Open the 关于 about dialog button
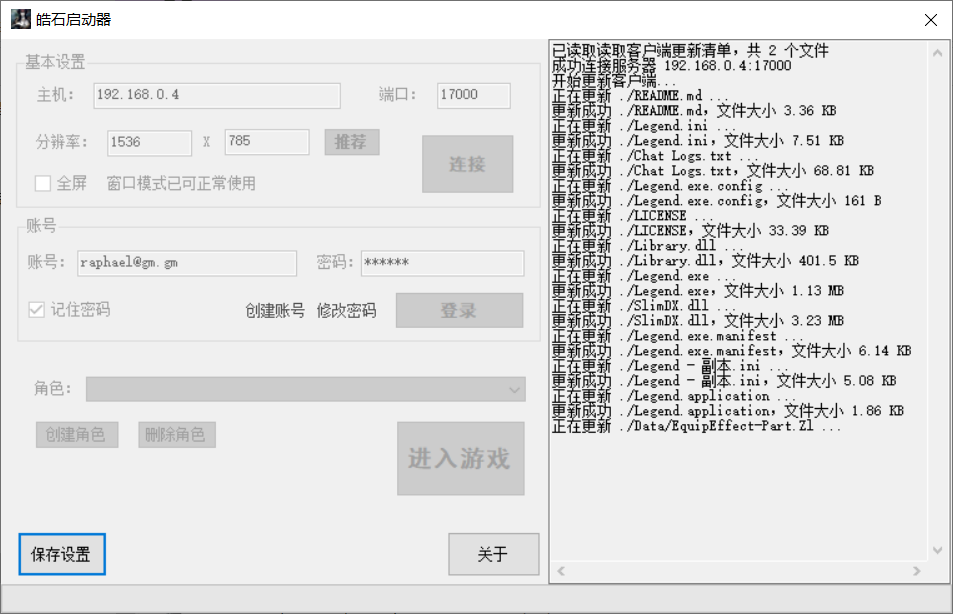 493,555
